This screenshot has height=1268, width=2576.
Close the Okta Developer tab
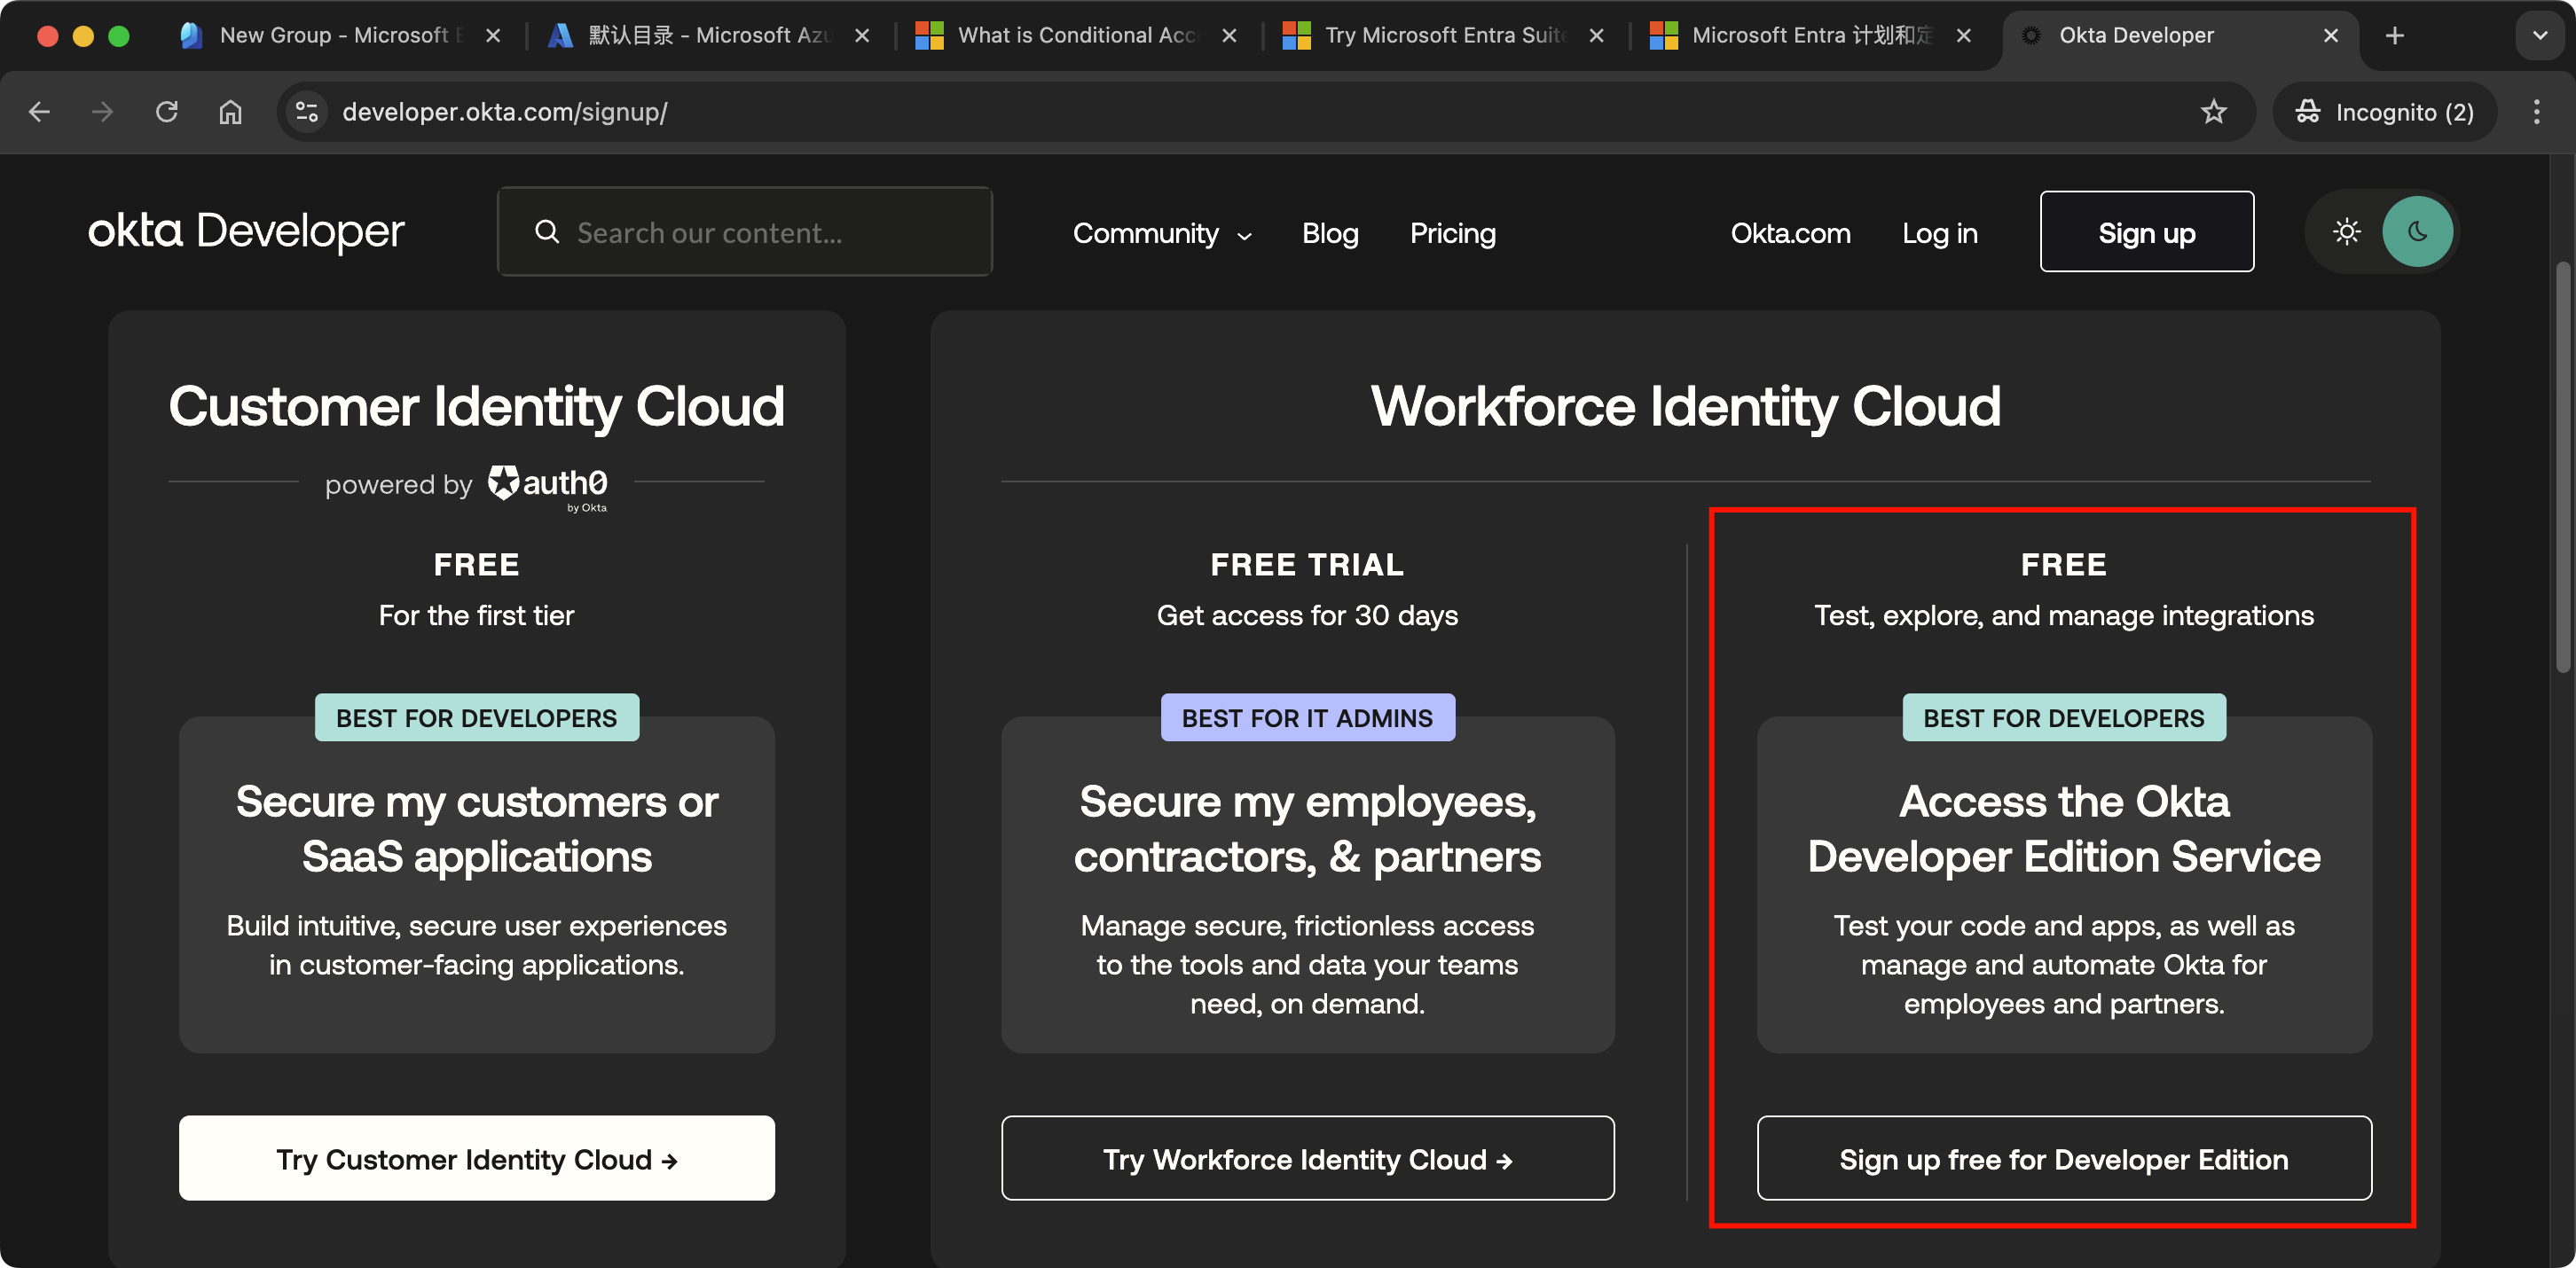click(x=2330, y=36)
